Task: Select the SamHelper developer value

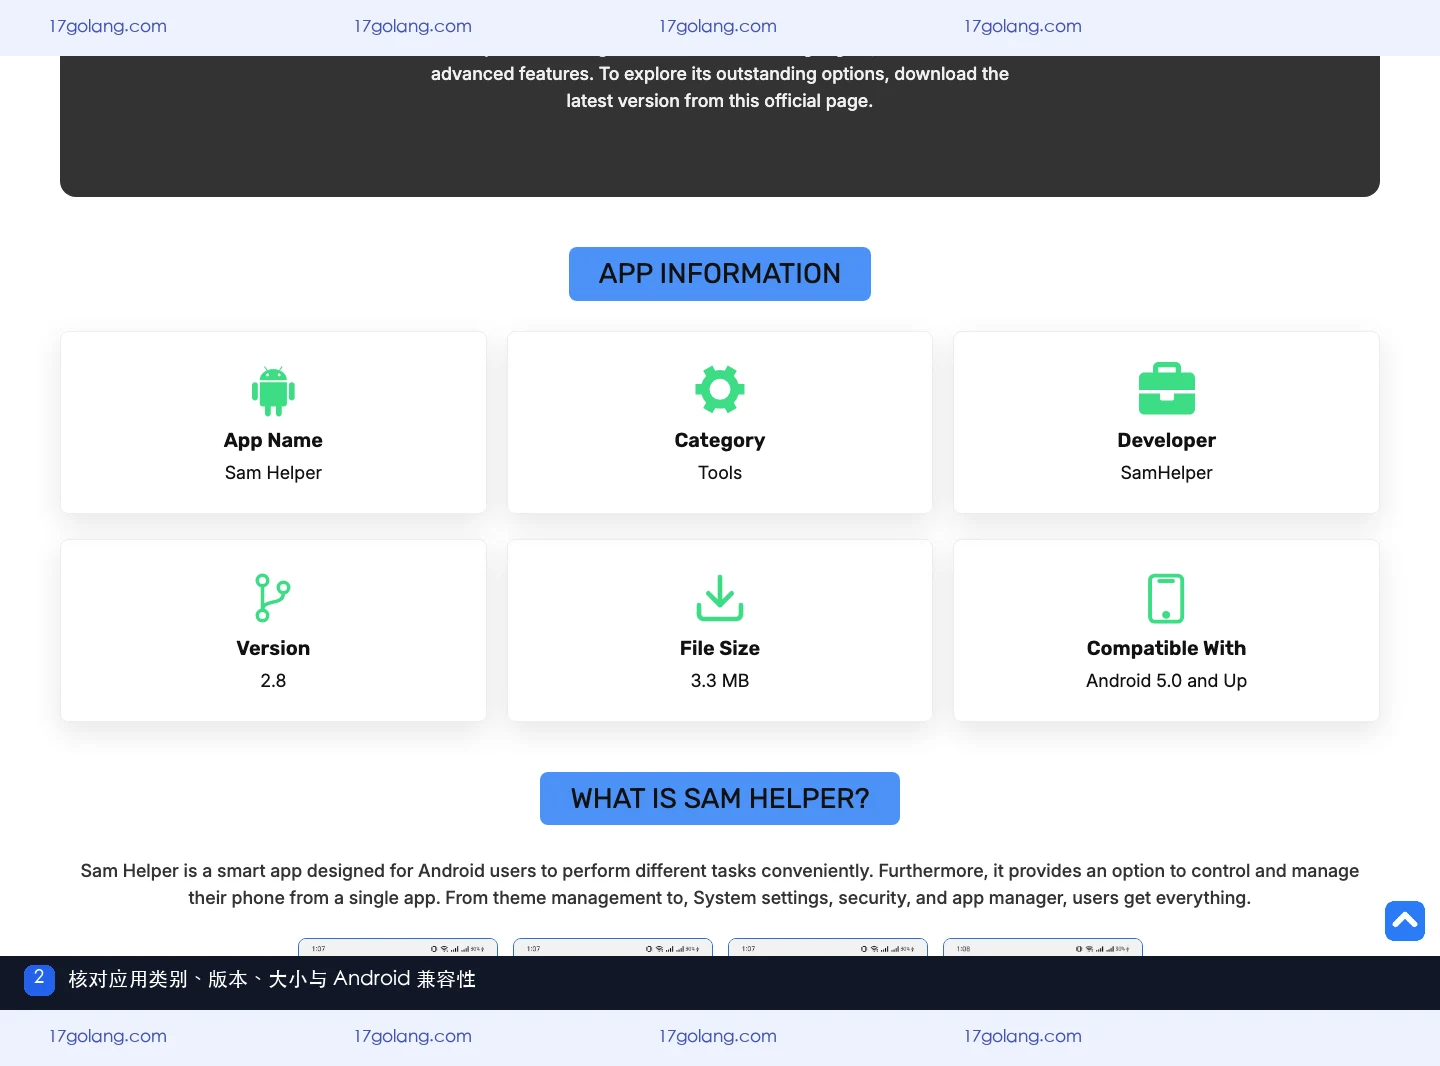Action: coord(1166,473)
